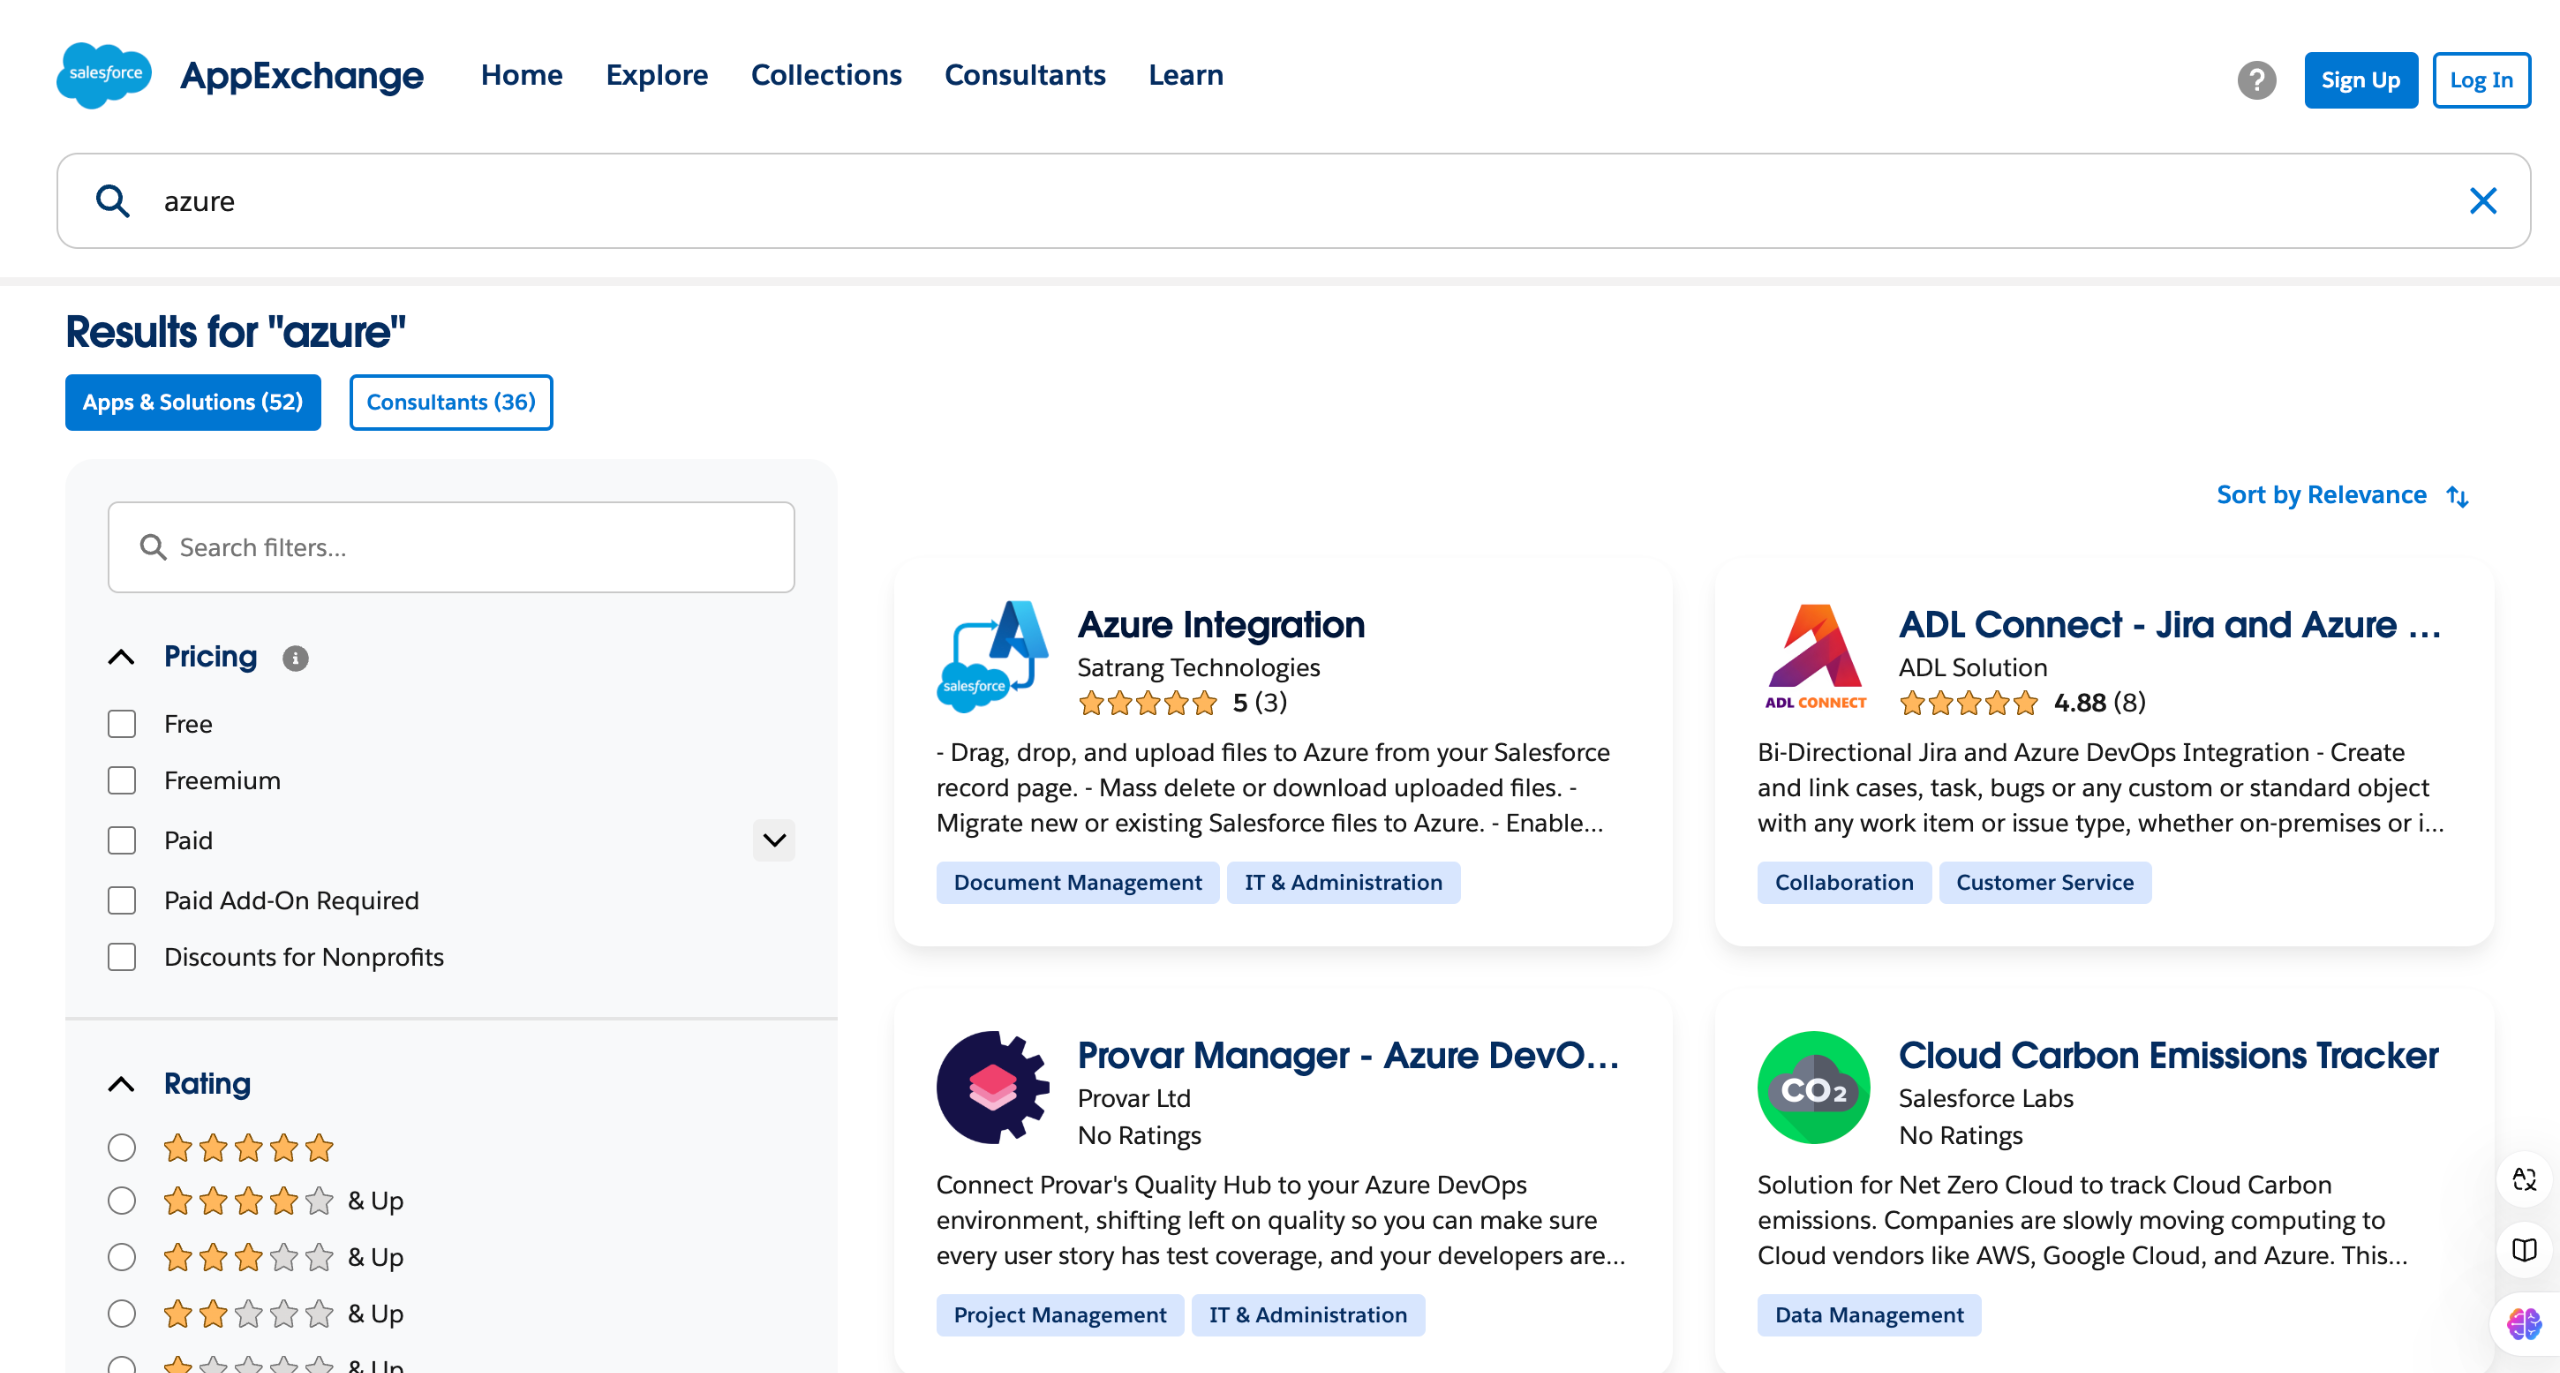Viewport: 2560px width, 1373px height.
Task: Click the brain icon at bottom right
Action: pyautogui.click(x=2523, y=1324)
